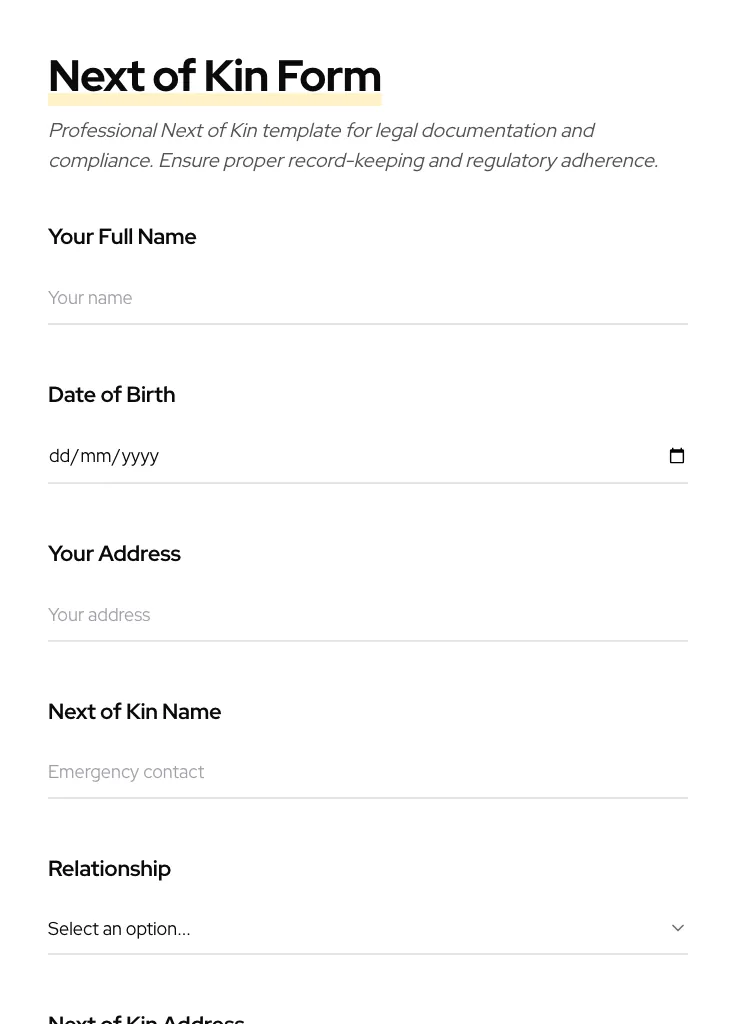Open the Date of Birth calendar picker icon

[x=677, y=456]
